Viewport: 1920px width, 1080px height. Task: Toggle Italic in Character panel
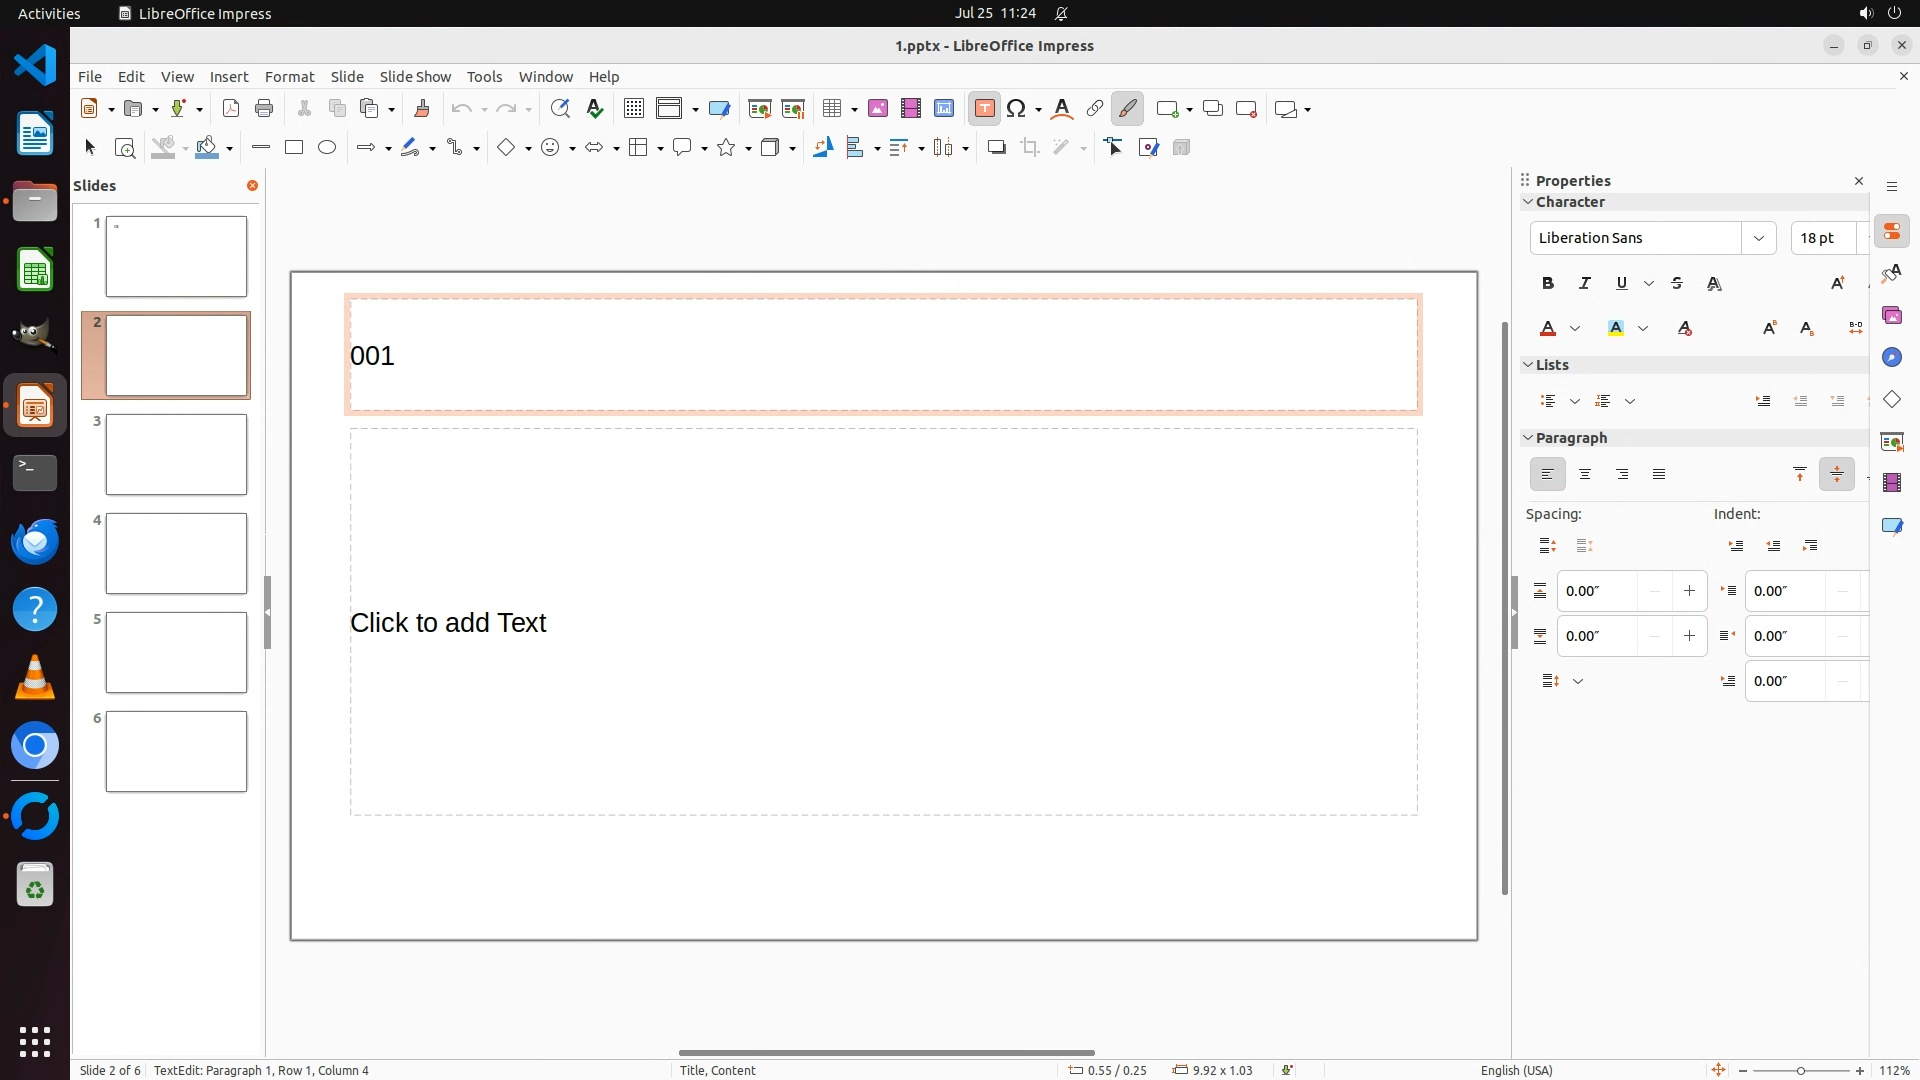1585,284
